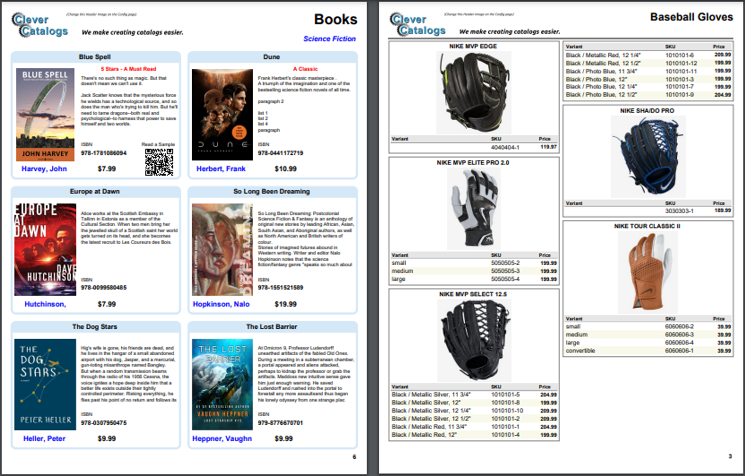Select SKU 1010101-12
Screen dimensions: 746x476
(x=681, y=63)
